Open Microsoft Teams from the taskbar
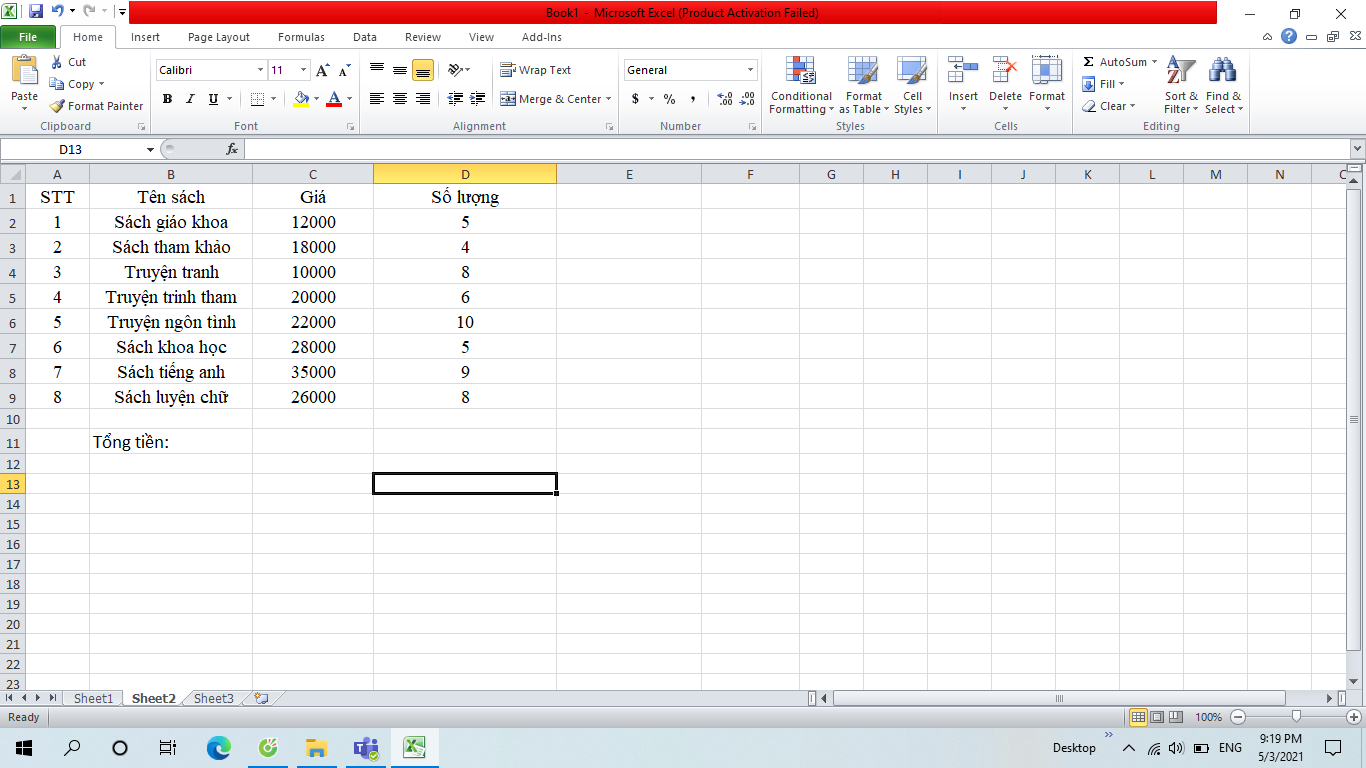This screenshot has width=1366, height=768. (366, 747)
